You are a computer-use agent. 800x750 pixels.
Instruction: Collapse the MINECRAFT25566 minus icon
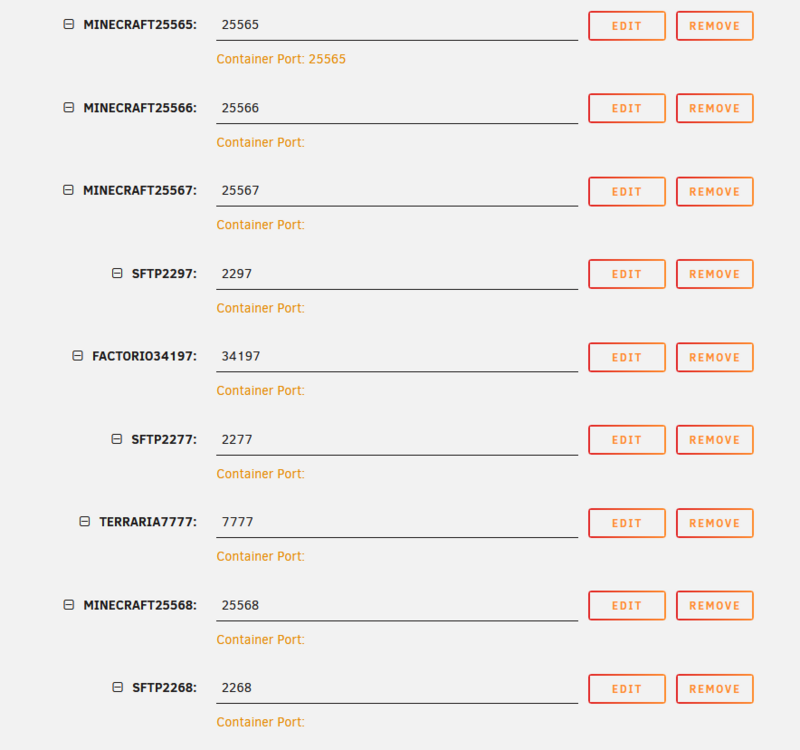click(x=69, y=107)
